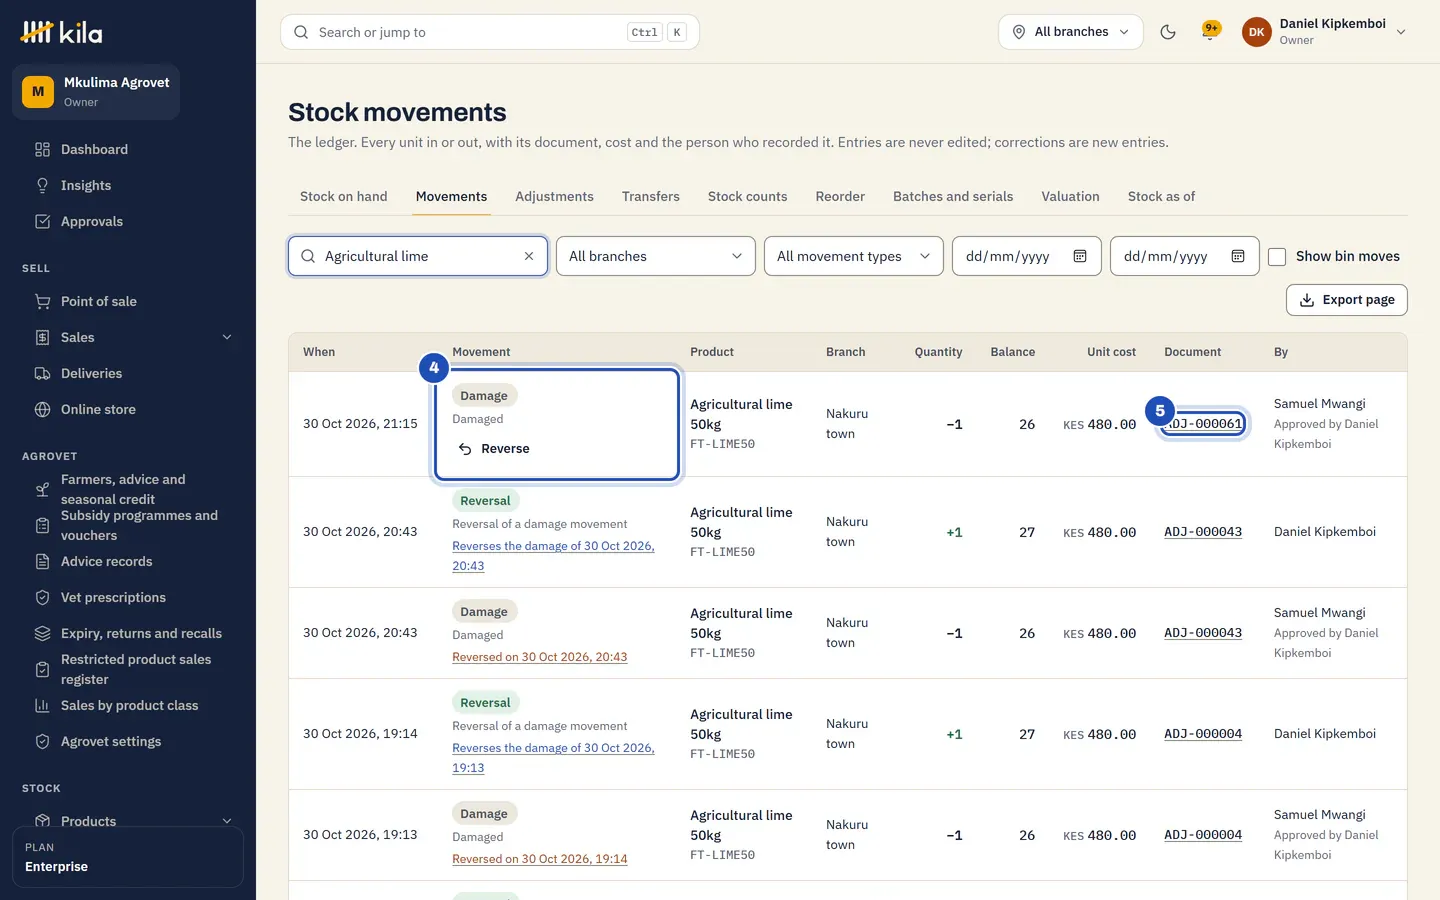Toggle dark mode moon icon
1440x900 pixels.
(x=1168, y=32)
